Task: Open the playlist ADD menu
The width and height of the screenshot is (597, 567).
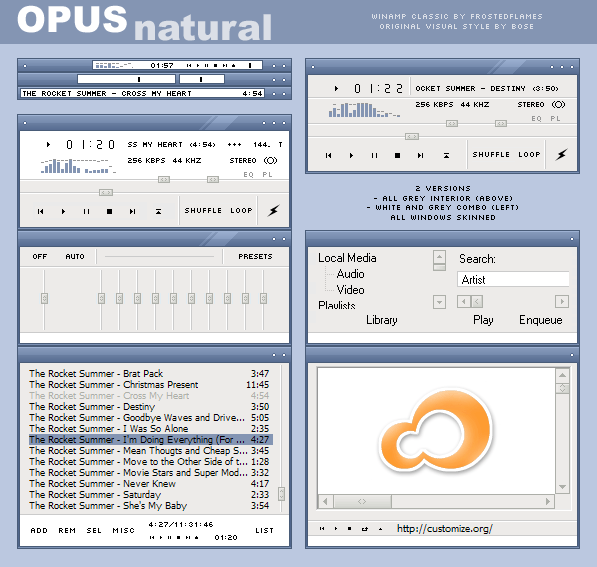Action: point(39,530)
